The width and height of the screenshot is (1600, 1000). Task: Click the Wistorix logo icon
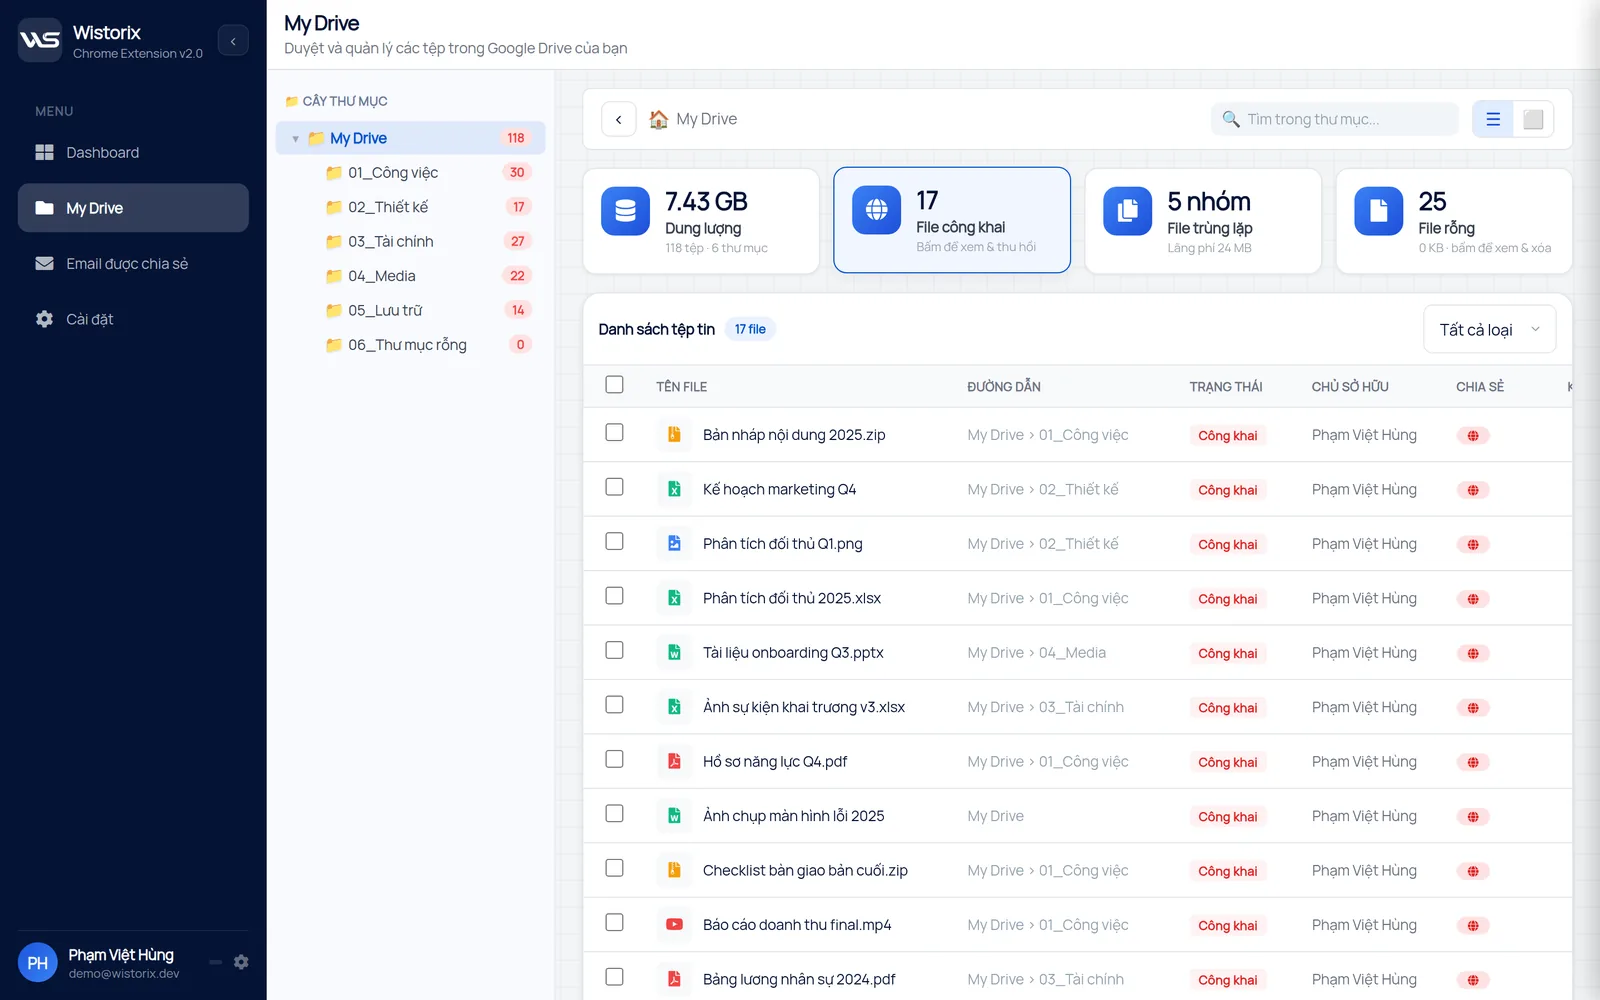click(x=40, y=40)
